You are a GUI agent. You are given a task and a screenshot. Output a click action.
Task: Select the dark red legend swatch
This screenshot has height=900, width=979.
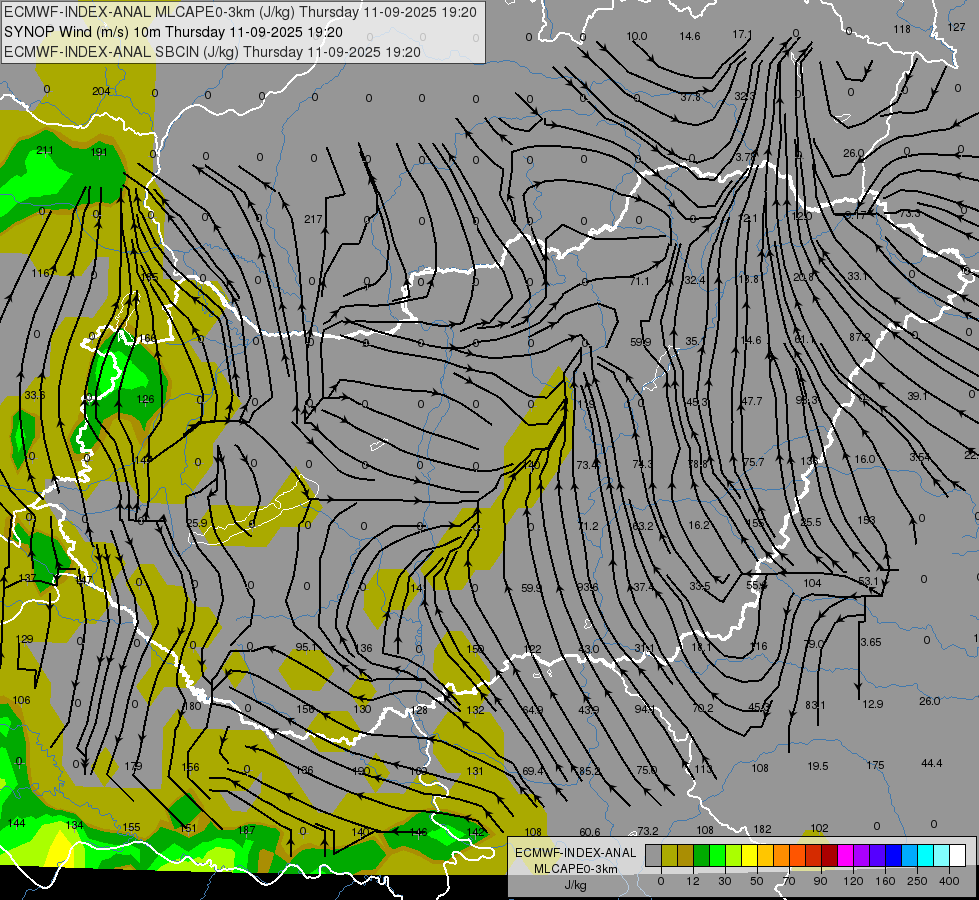pyautogui.click(x=829, y=855)
